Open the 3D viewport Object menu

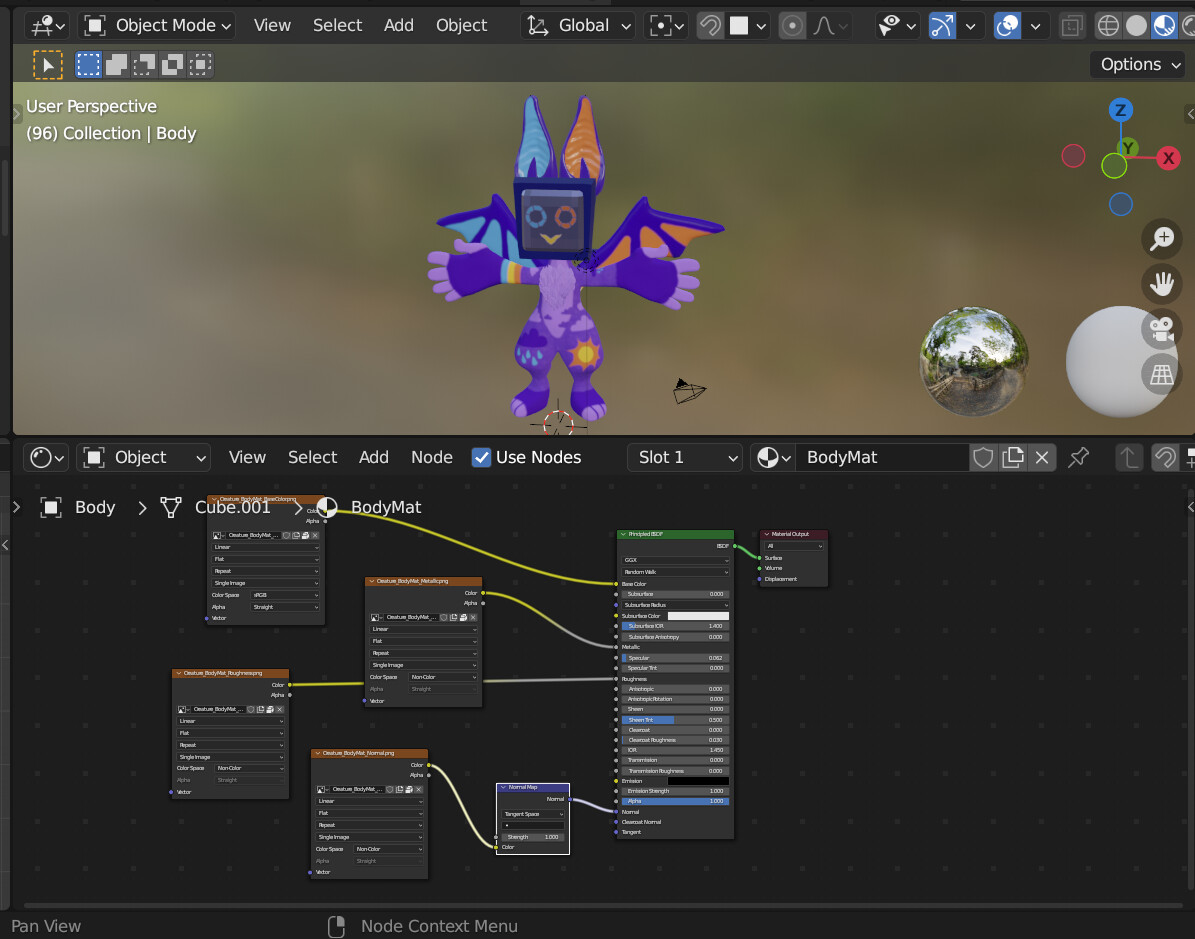(461, 26)
